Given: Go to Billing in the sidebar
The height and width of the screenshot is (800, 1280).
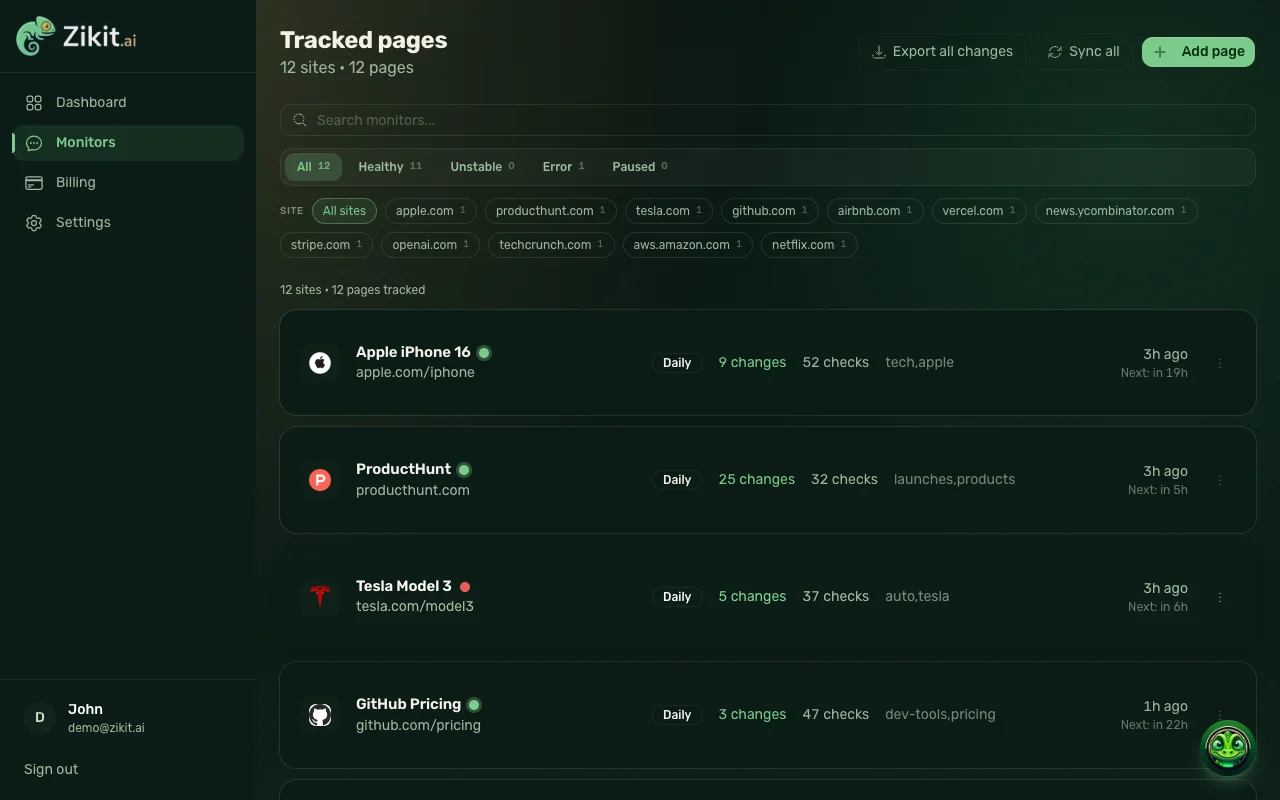Looking at the screenshot, I should 128,183.
